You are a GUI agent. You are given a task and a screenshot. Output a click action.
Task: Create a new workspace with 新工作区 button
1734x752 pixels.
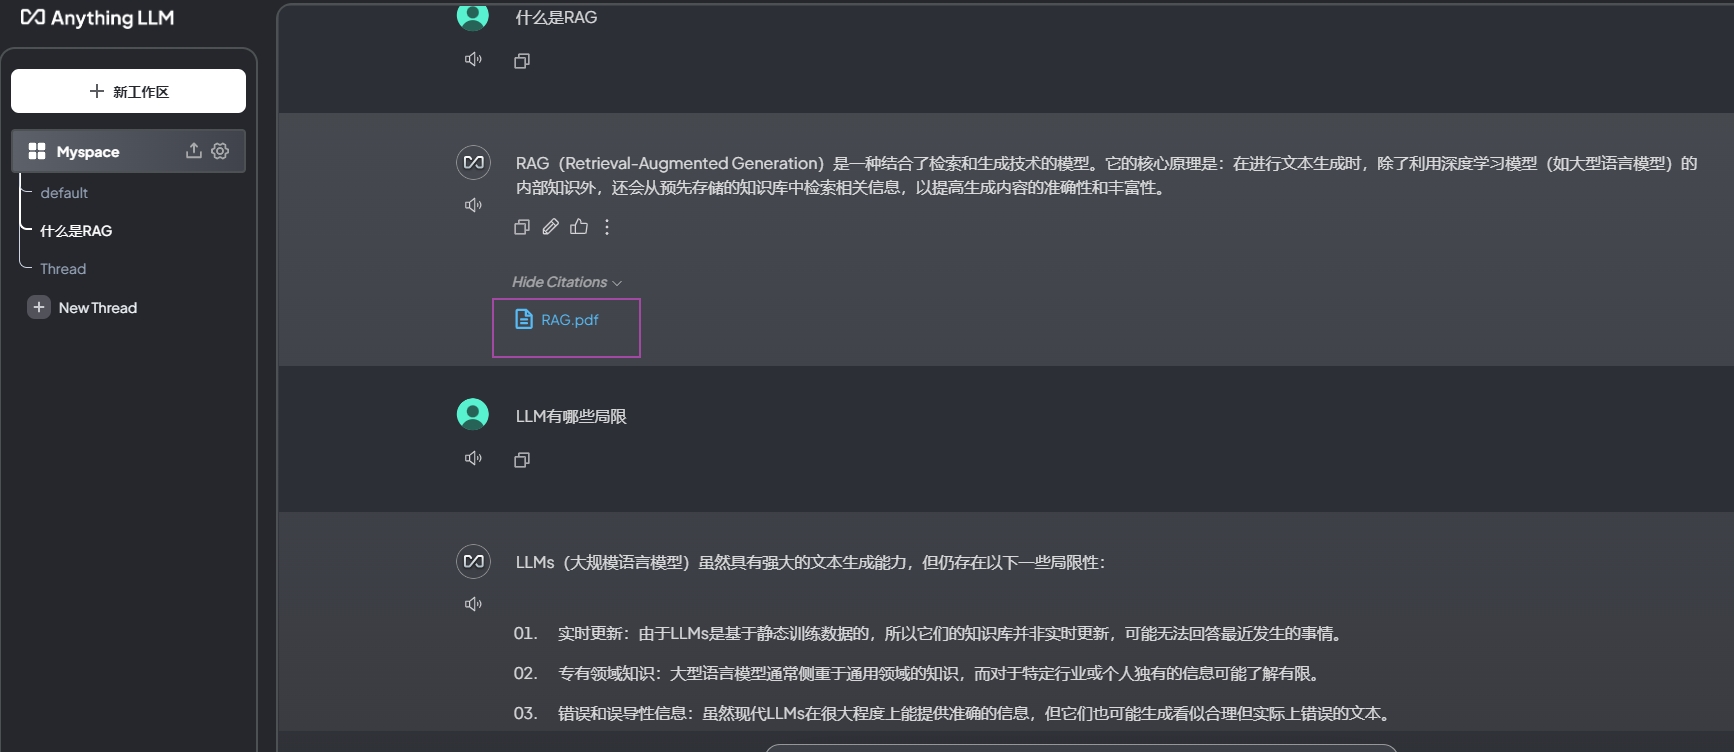click(128, 91)
